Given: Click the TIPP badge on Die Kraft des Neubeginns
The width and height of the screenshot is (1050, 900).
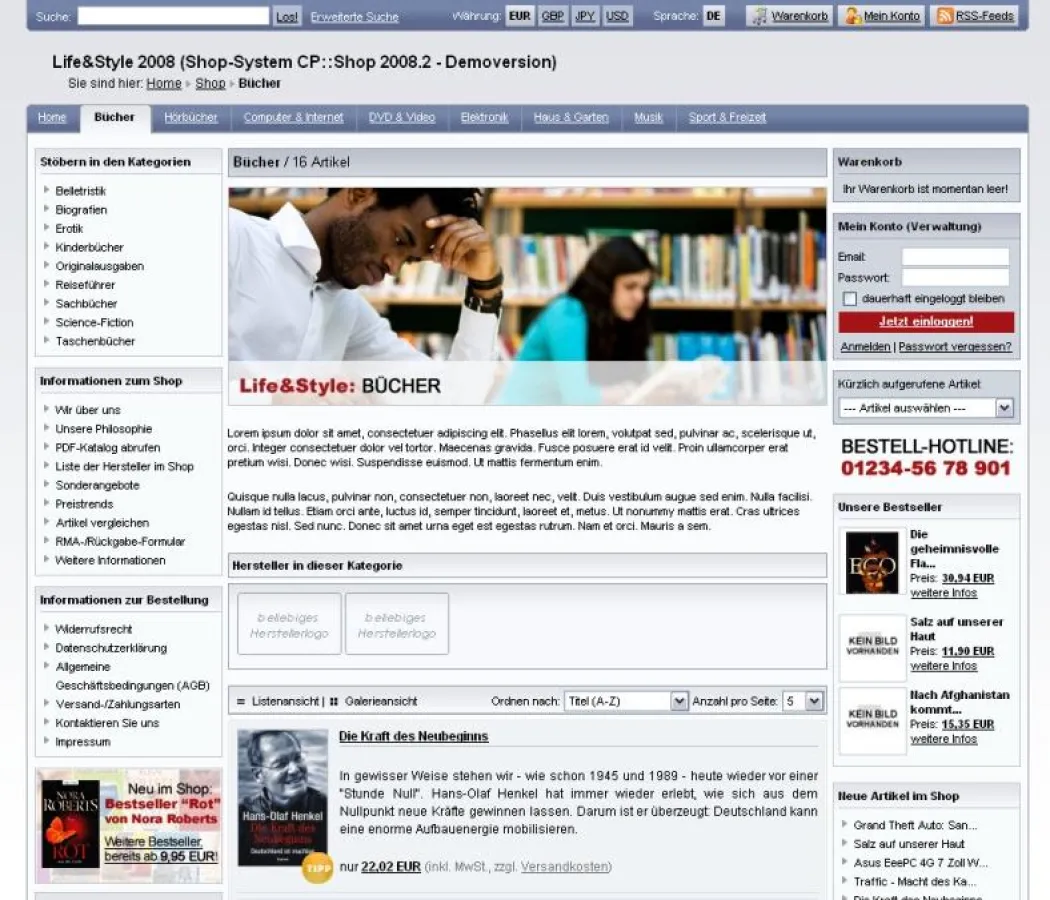Looking at the screenshot, I should [x=317, y=868].
